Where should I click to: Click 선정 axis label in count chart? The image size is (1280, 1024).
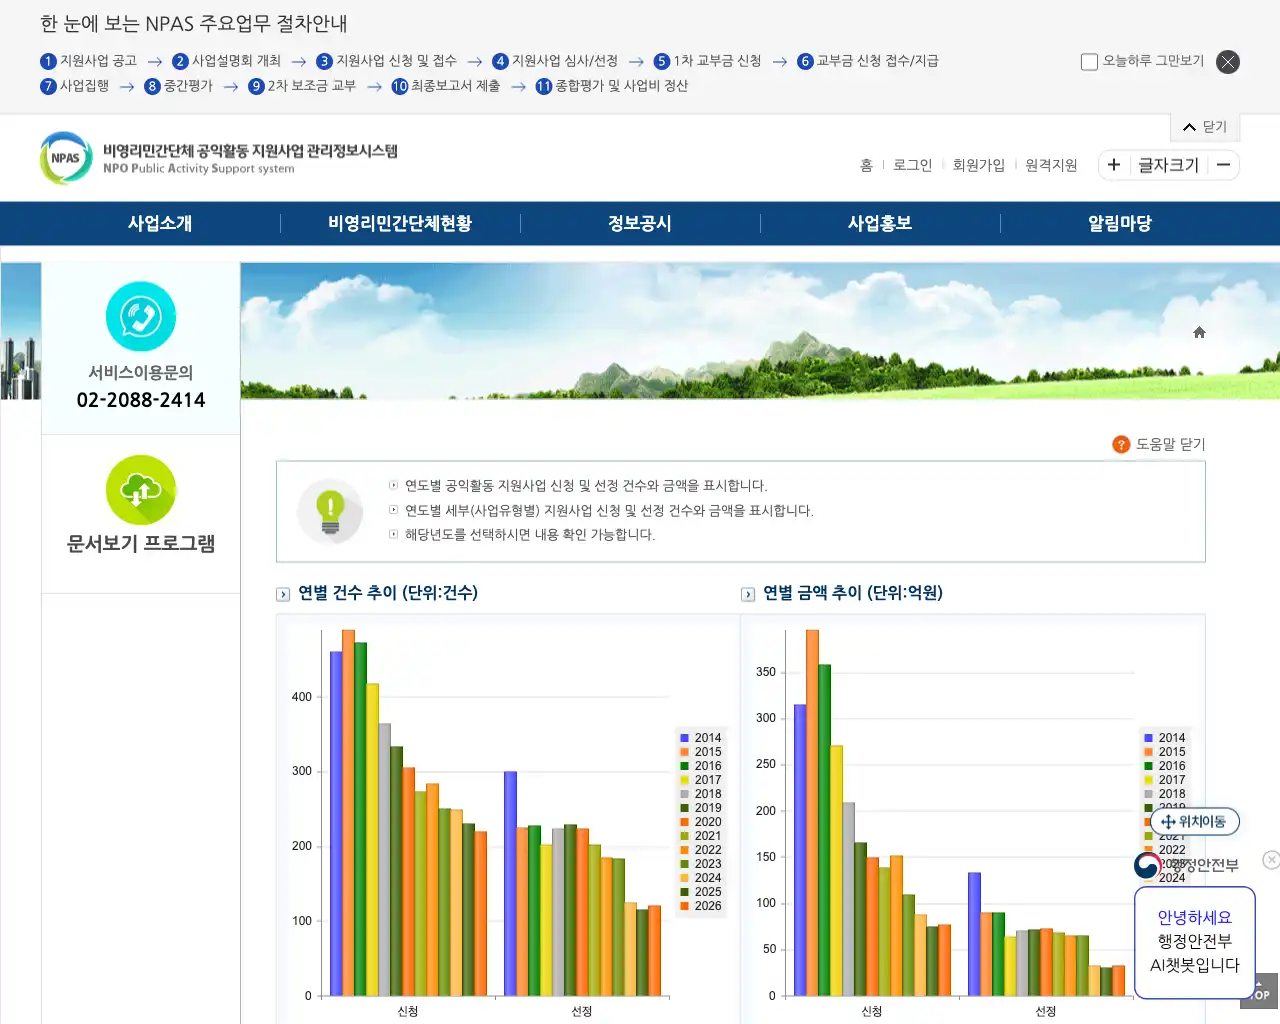(x=582, y=1011)
